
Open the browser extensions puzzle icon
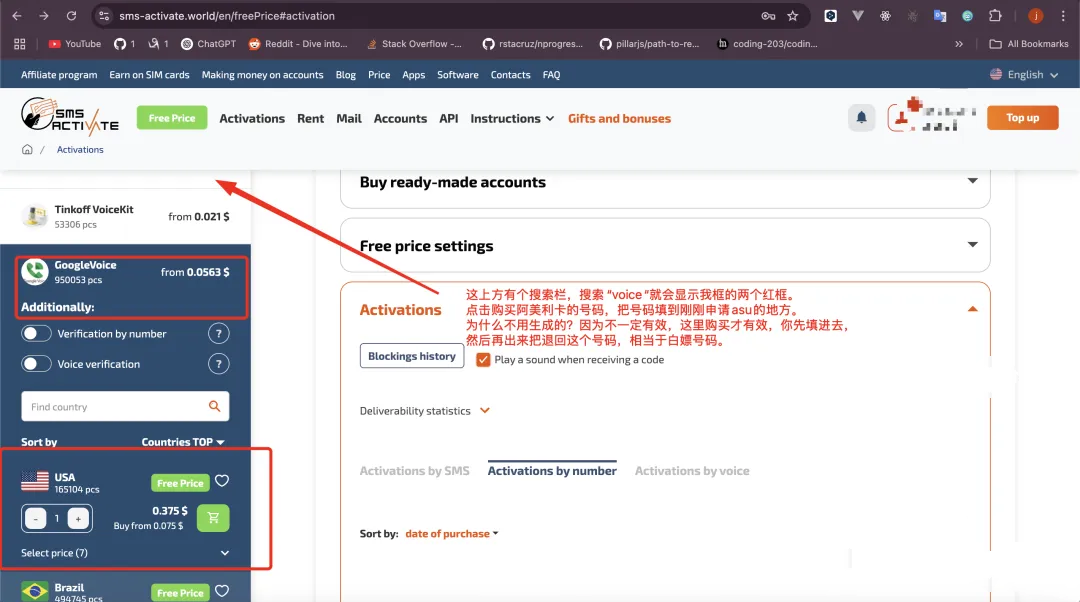coord(995,16)
